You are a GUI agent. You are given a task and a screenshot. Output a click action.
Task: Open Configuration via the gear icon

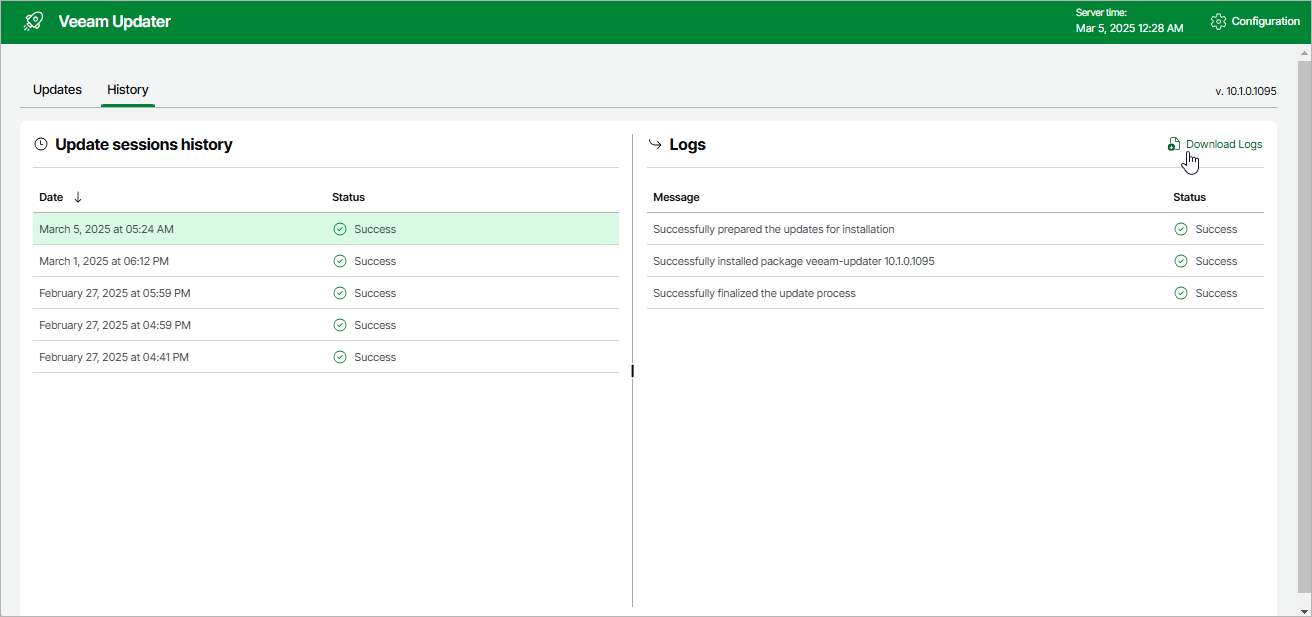coord(1218,21)
